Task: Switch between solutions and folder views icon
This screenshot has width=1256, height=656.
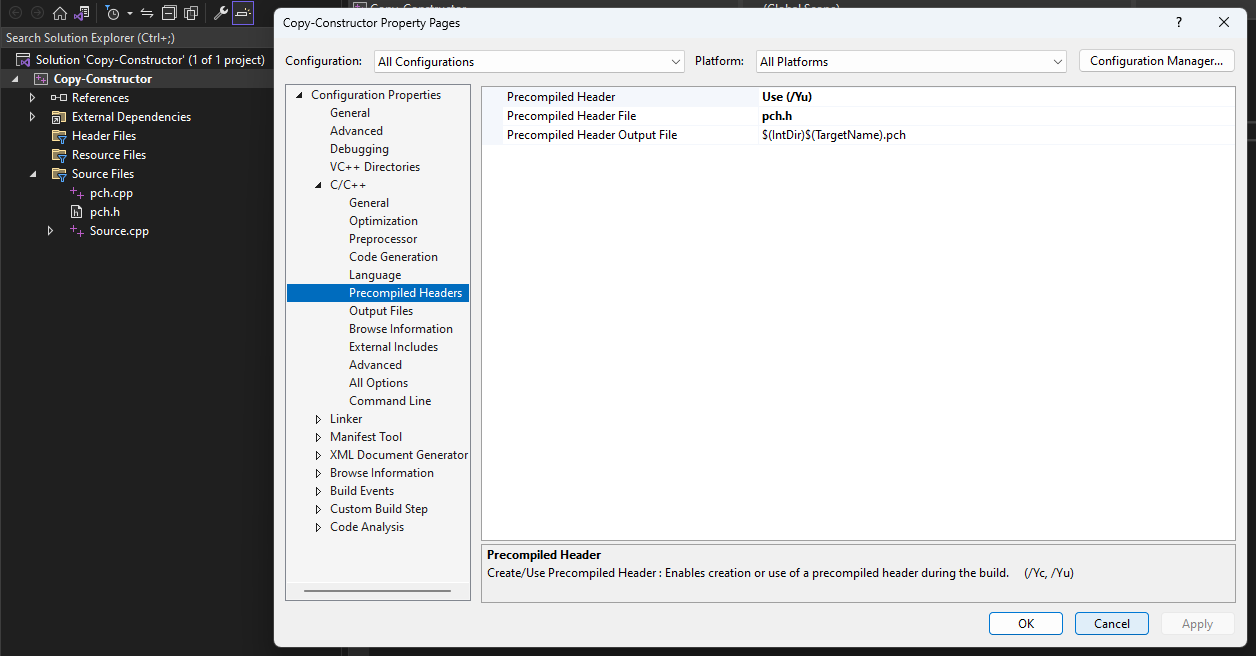Action: point(82,13)
